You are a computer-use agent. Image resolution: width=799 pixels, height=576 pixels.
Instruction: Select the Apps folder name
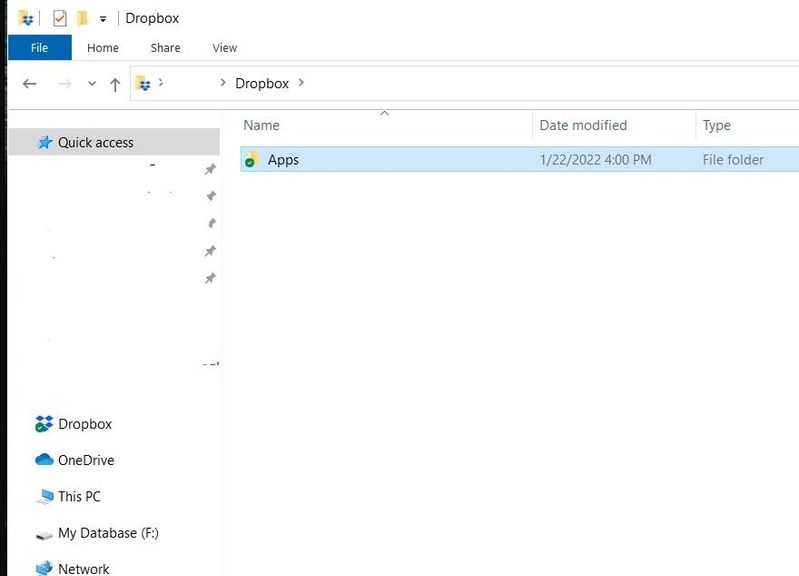tap(283, 160)
